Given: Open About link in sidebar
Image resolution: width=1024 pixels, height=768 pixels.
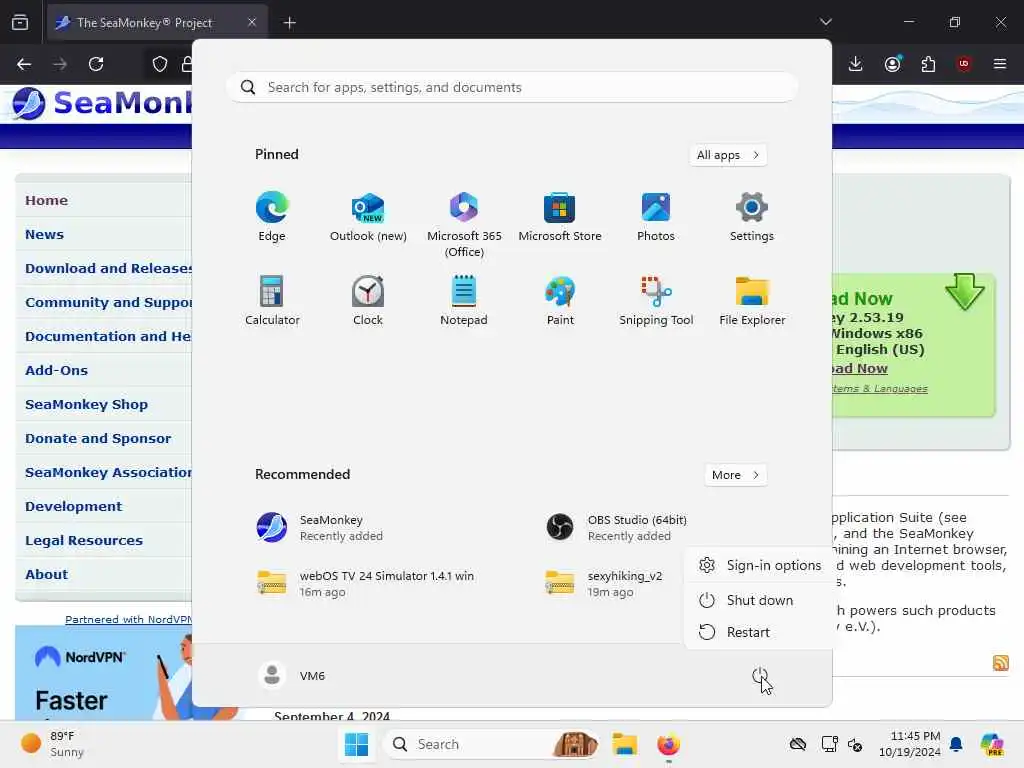Looking at the screenshot, I should click(x=46, y=574).
